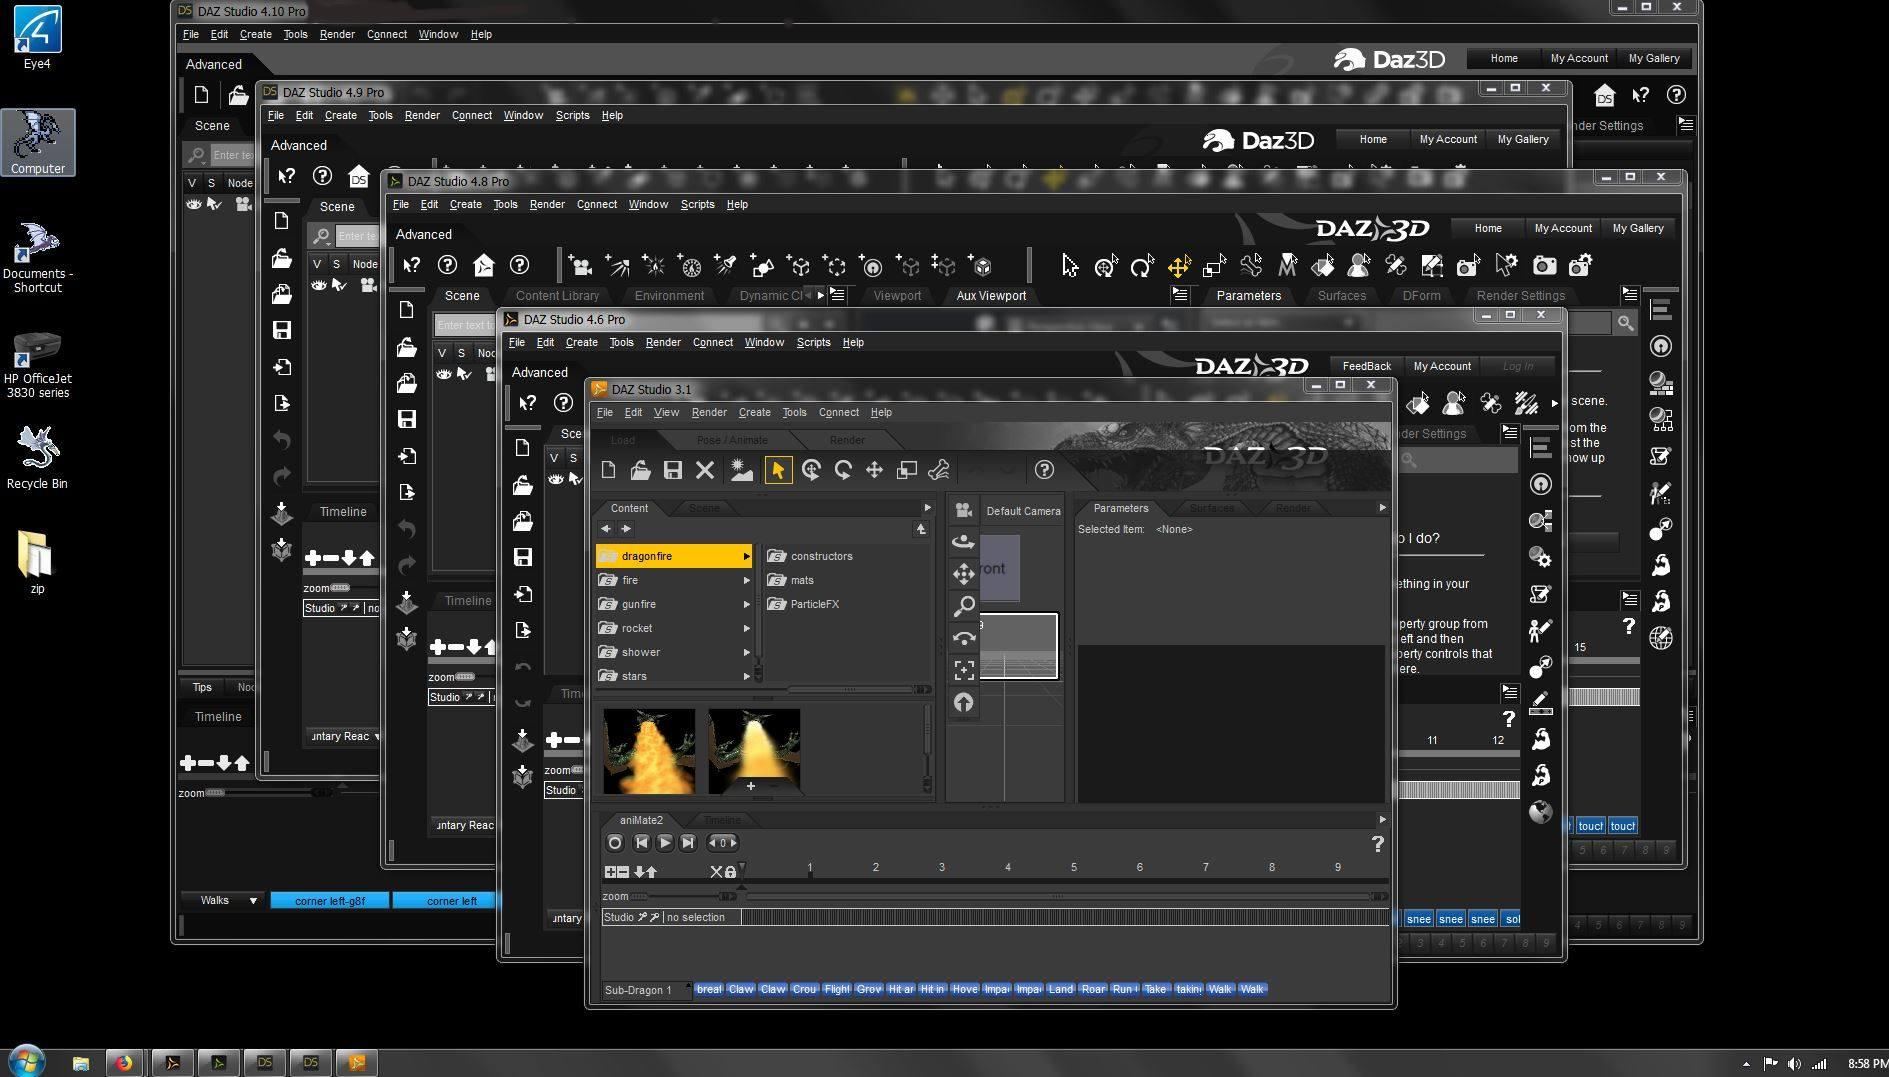Click the Render camera icon in 4.8 toolbar
Image resolution: width=1889 pixels, height=1077 pixels.
pyautogui.click(x=1544, y=266)
